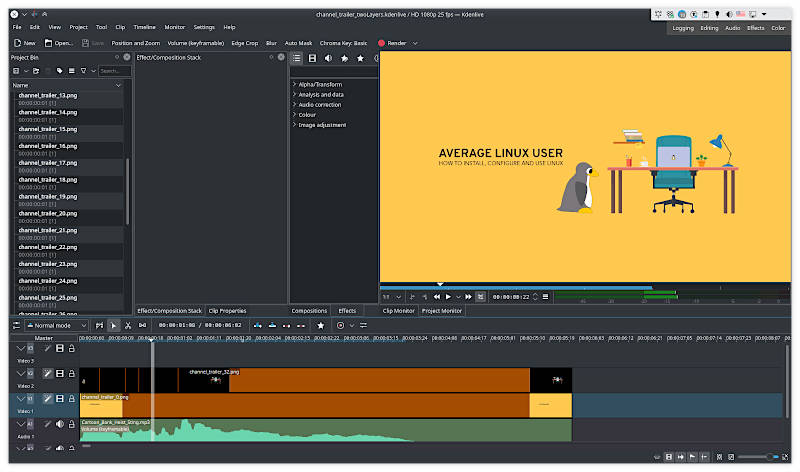Click the Open... button
The width and height of the screenshot is (800, 472).
click(x=58, y=43)
